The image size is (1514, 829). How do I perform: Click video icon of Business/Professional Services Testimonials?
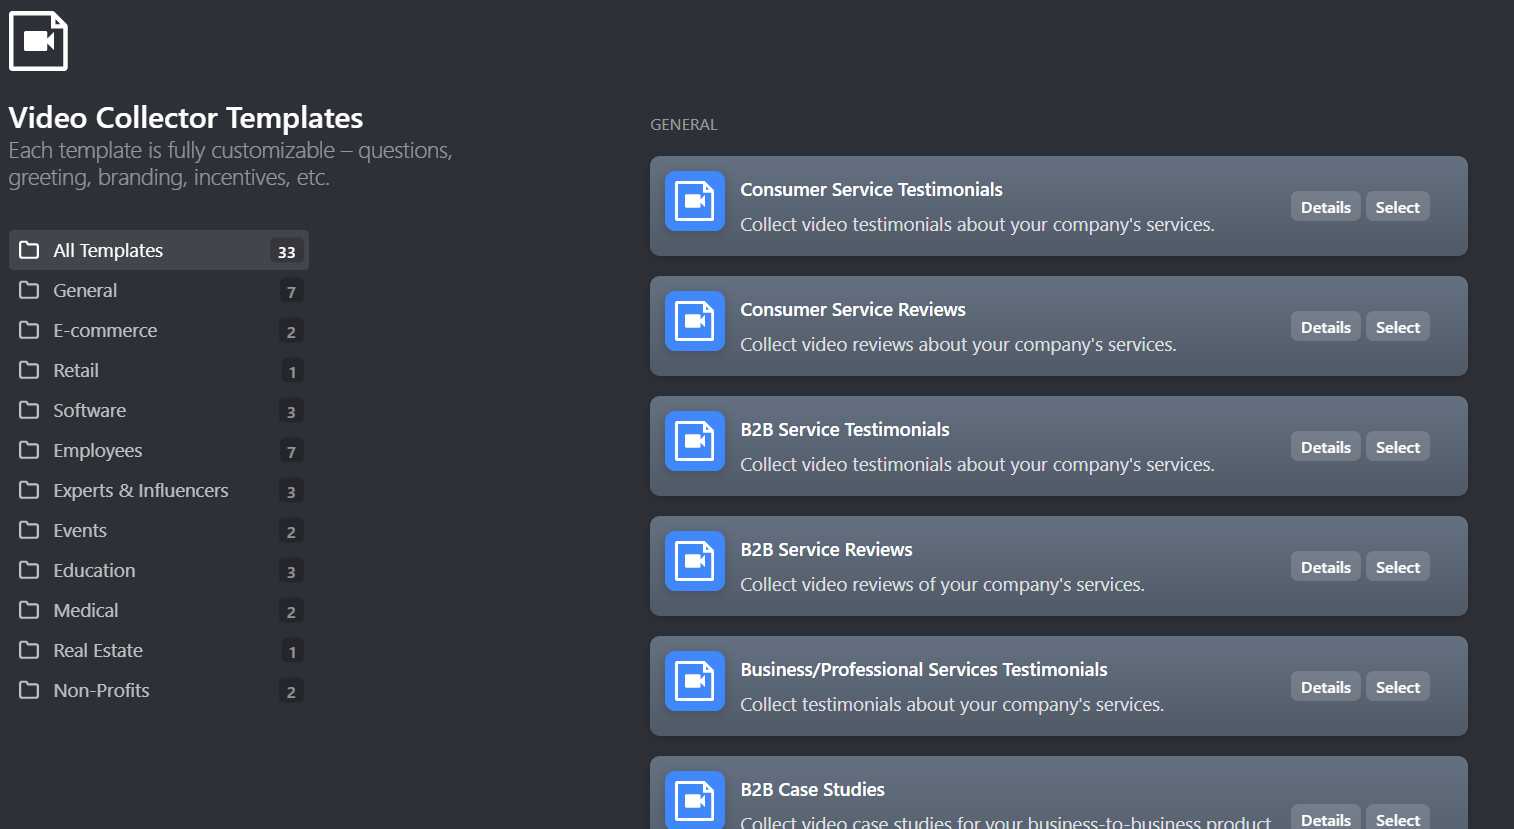(695, 681)
